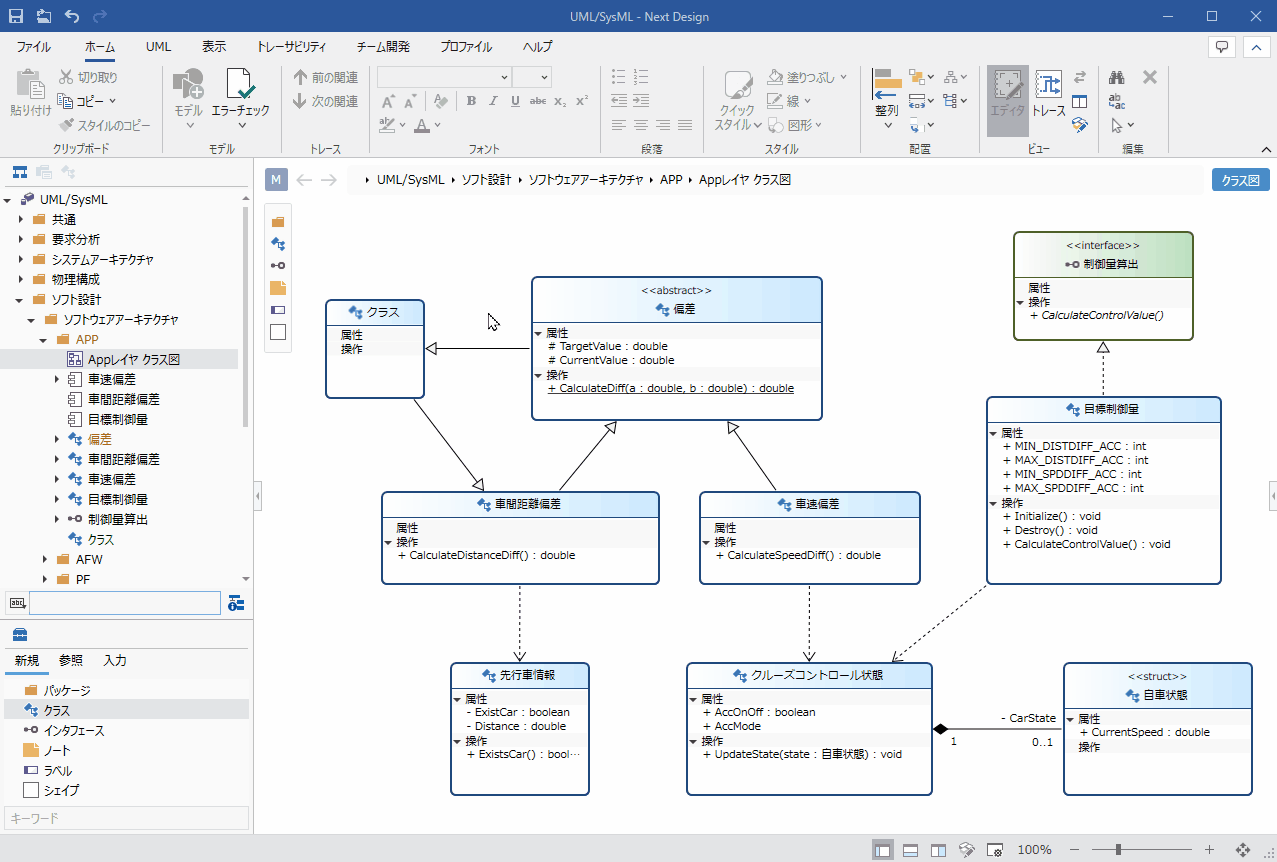
Task: Click the Model (モデル) add icon
Action: click(x=188, y=84)
